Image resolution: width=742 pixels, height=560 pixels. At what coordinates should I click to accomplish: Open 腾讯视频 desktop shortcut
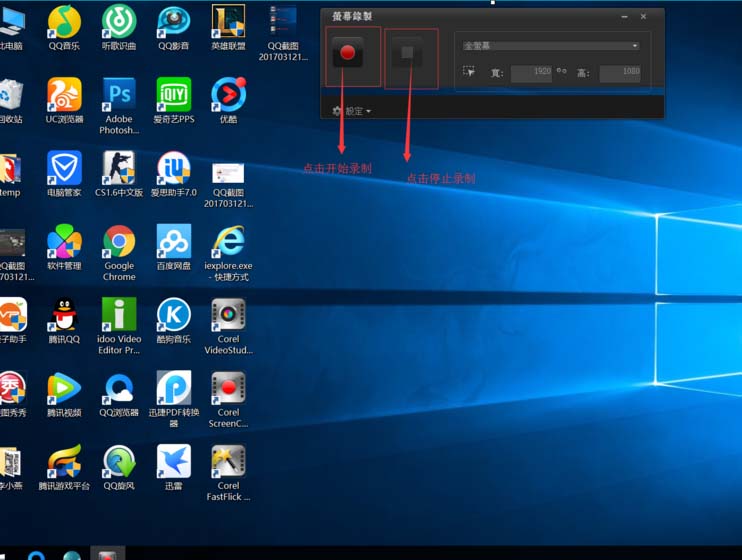pyautogui.click(x=64, y=394)
